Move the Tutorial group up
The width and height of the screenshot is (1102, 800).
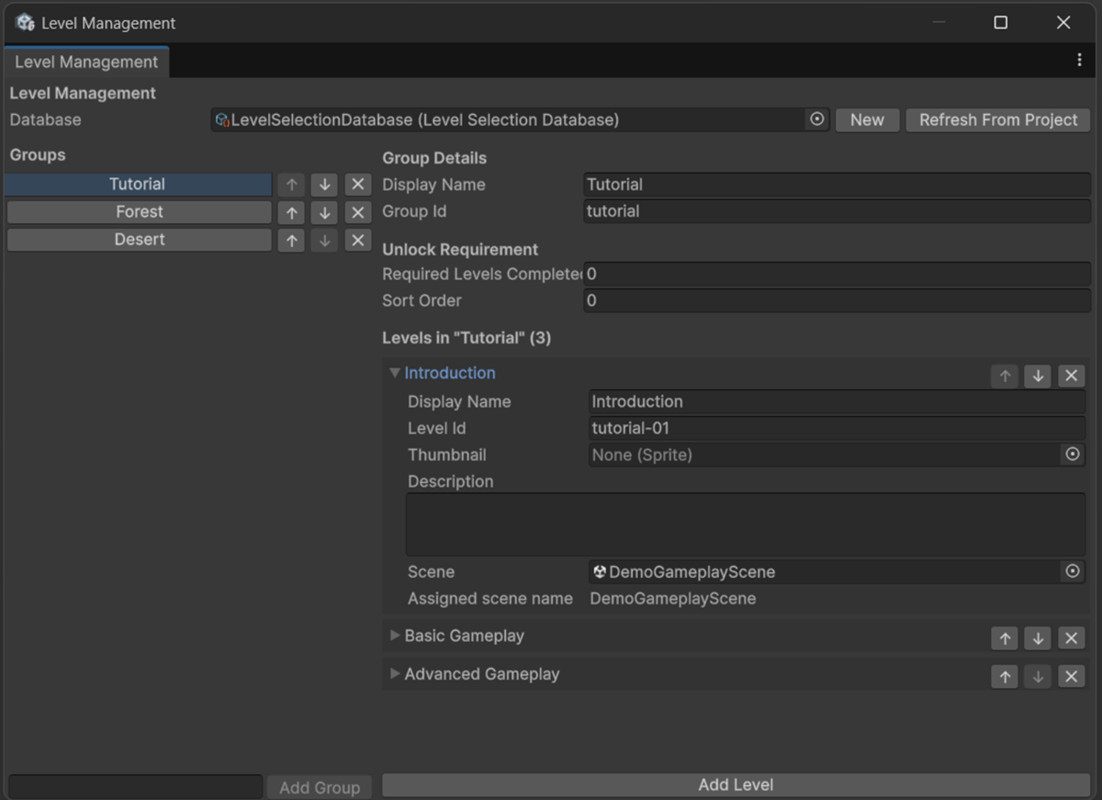[292, 185]
